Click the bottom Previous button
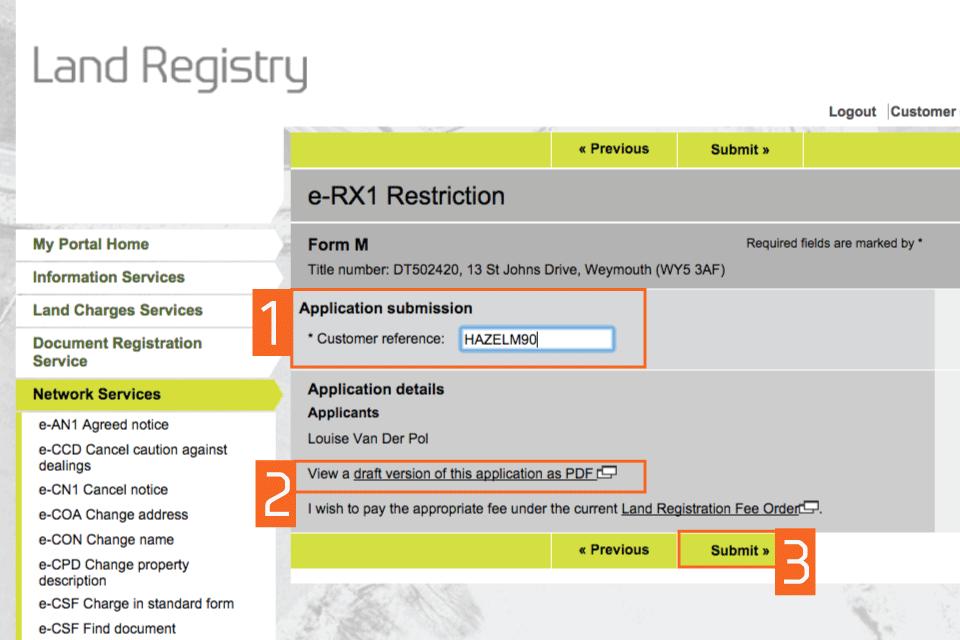Image resolution: width=960 pixels, height=640 pixels. [613, 550]
